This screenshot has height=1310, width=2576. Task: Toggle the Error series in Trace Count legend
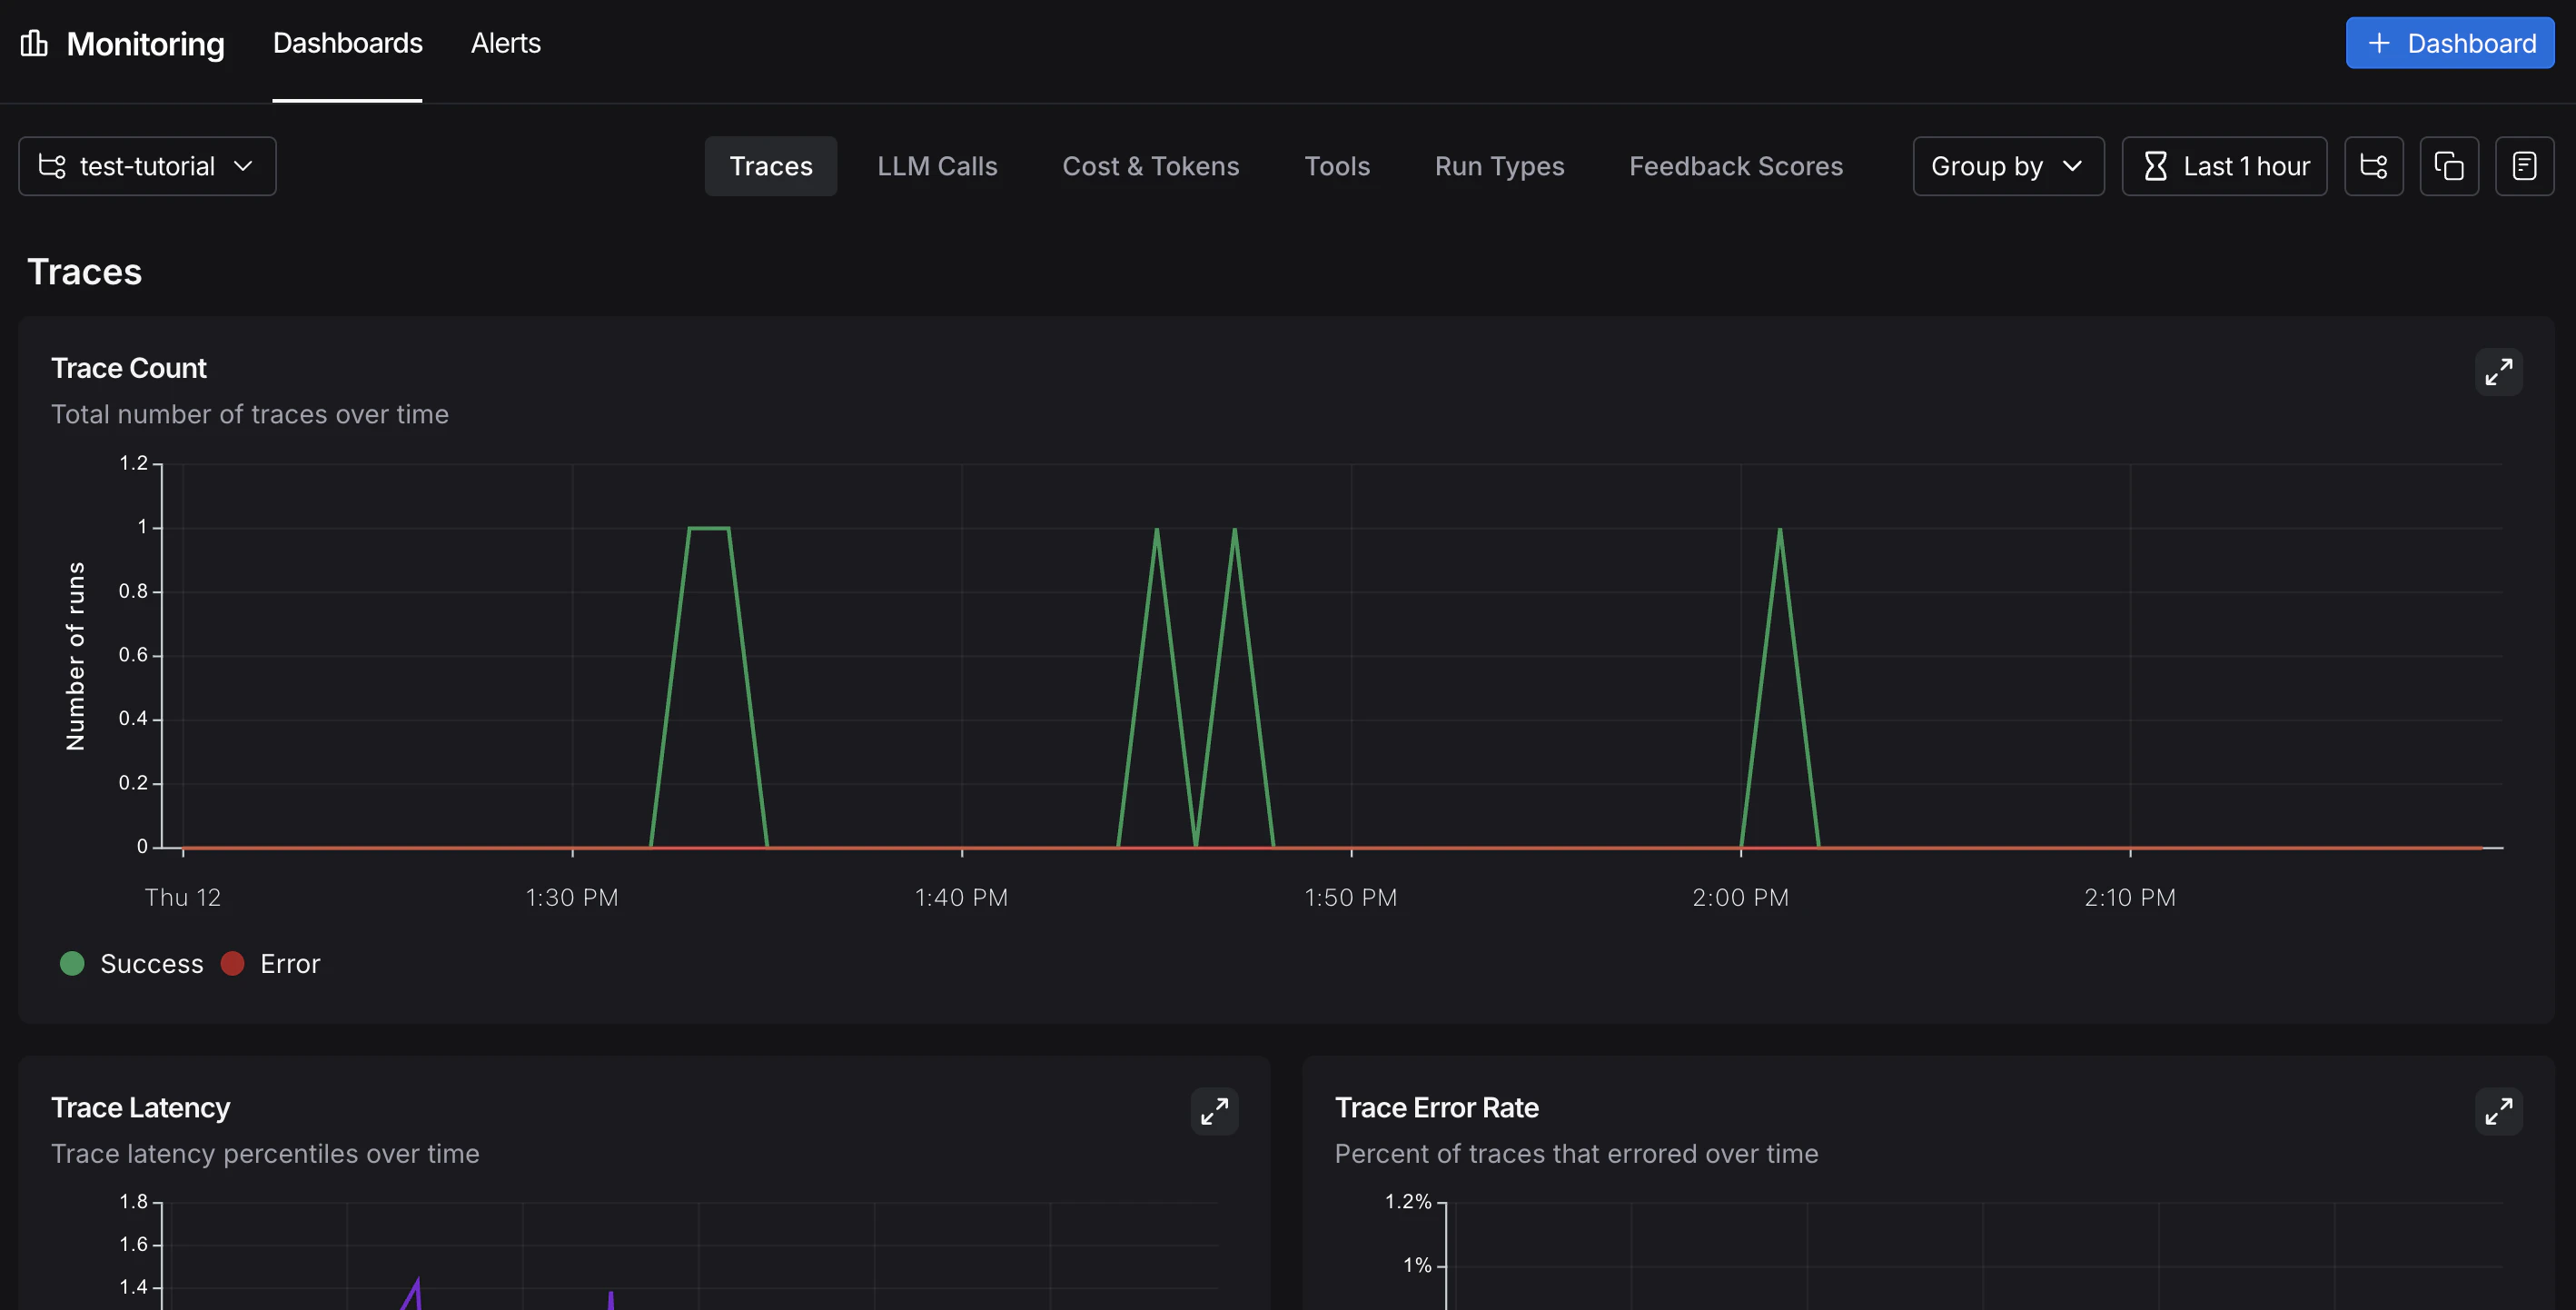(271, 963)
